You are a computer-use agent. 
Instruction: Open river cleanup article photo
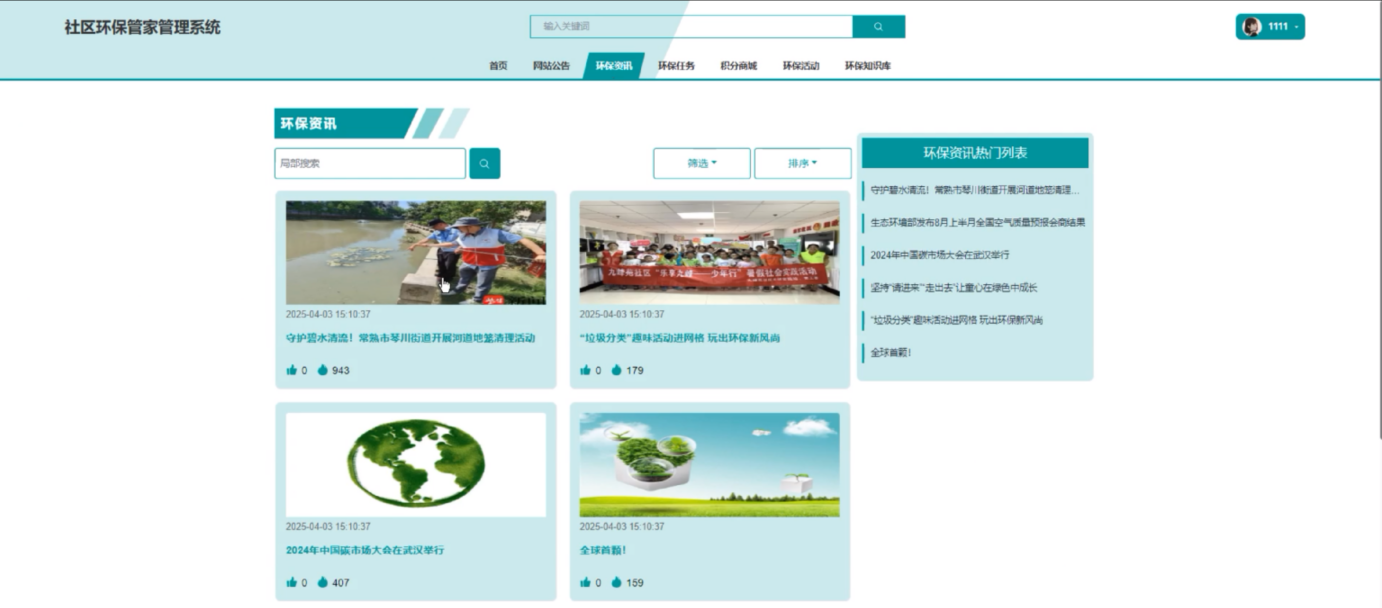pos(416,252)
